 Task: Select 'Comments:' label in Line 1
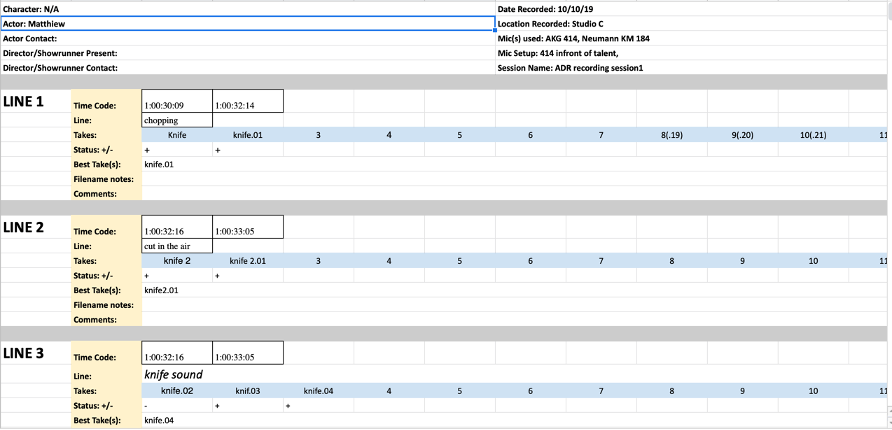[106, 193]
